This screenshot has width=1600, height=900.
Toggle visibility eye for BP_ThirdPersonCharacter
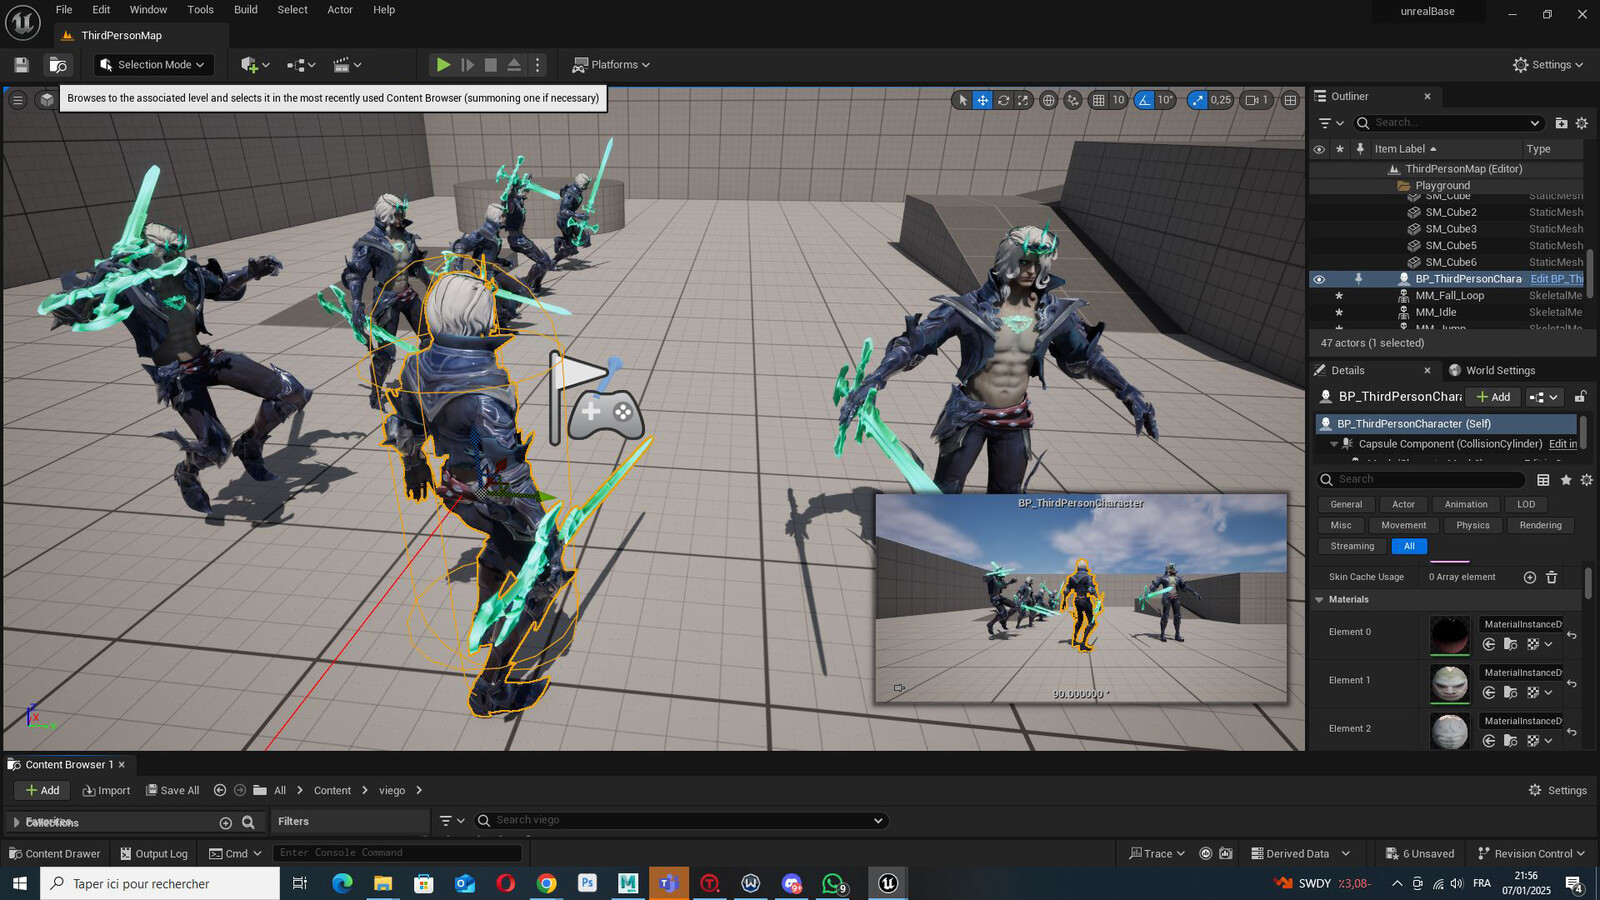click(1319, 279)
